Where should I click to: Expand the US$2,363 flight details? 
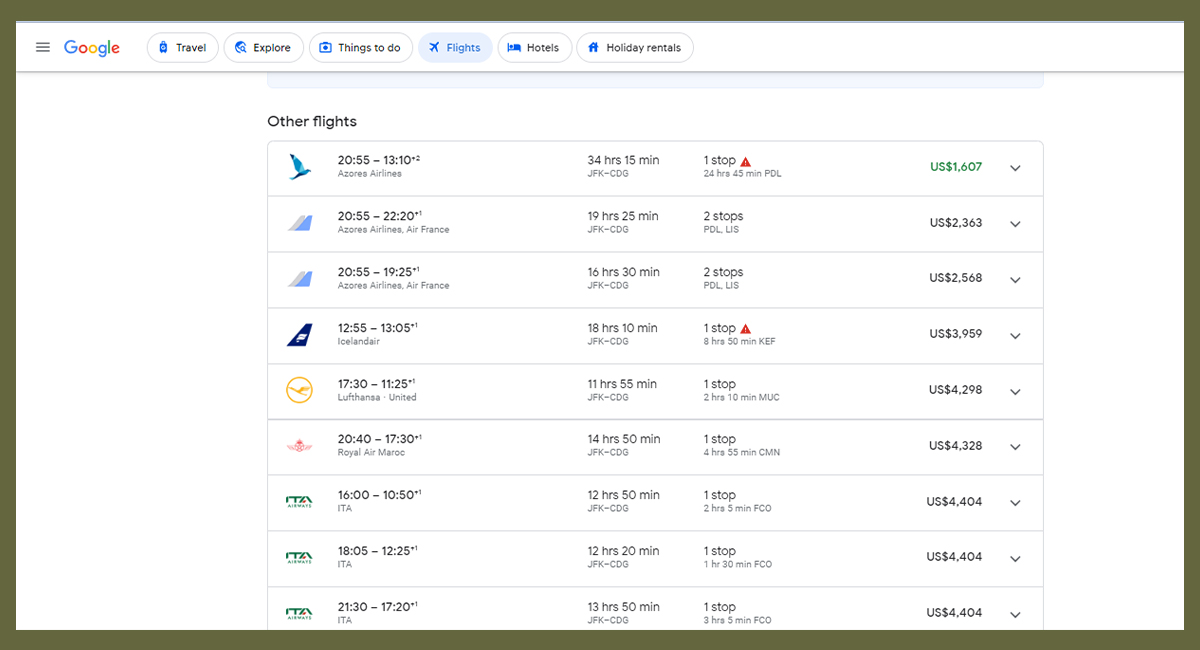pyautogui.click(x=1015, y=224)
